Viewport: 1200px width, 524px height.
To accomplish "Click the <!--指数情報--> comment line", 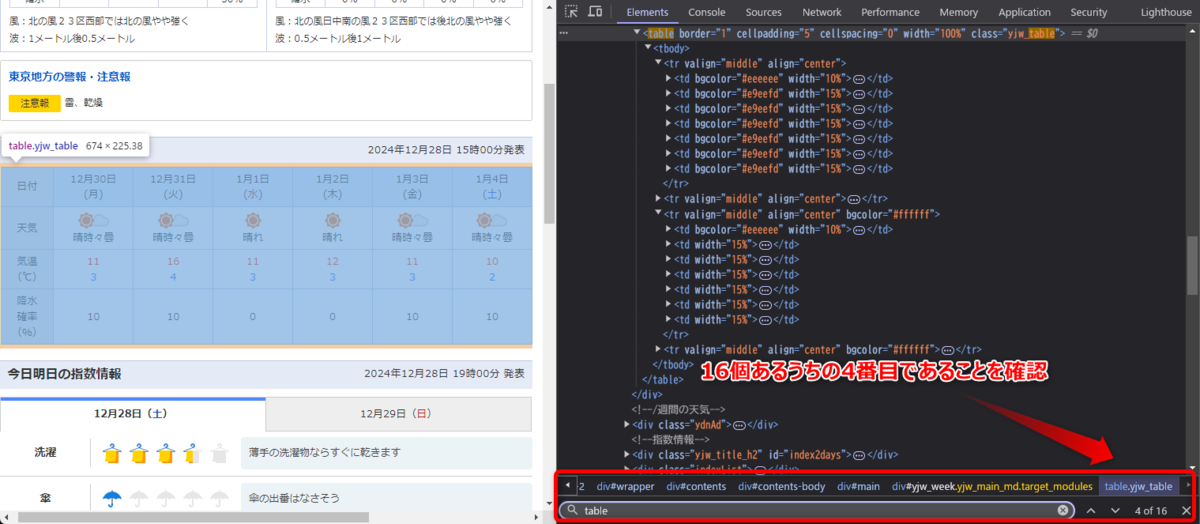I will [670, 438].
